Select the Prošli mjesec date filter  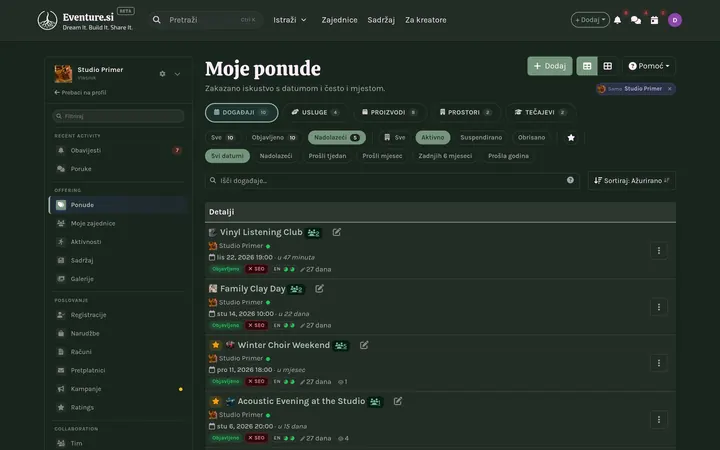click(x=382, y=156)
